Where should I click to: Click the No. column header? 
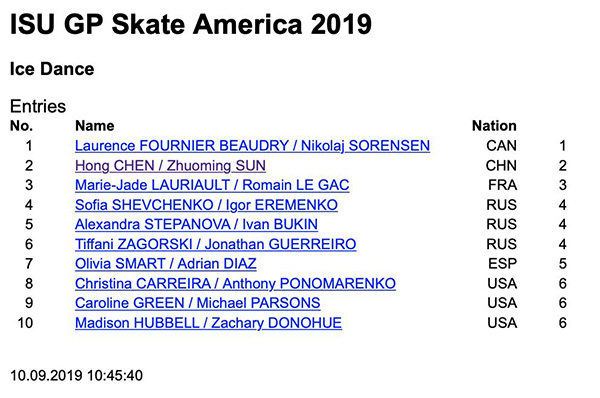21,126
